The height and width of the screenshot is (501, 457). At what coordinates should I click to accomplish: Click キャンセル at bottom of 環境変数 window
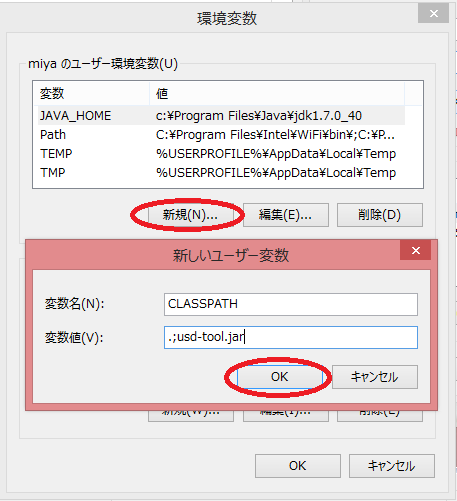coord(392,466)
